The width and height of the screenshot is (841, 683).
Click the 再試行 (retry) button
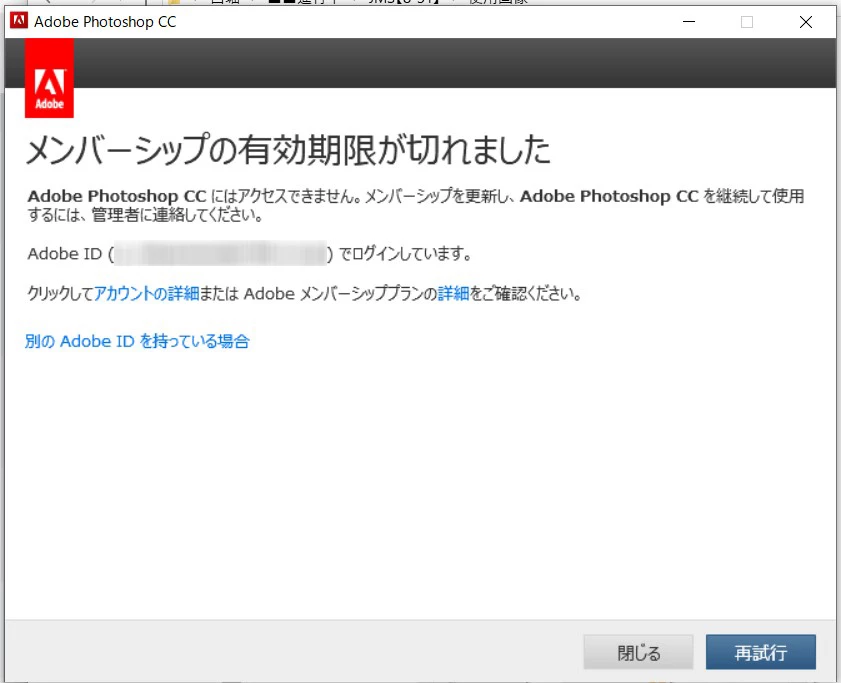pos(761,652)
